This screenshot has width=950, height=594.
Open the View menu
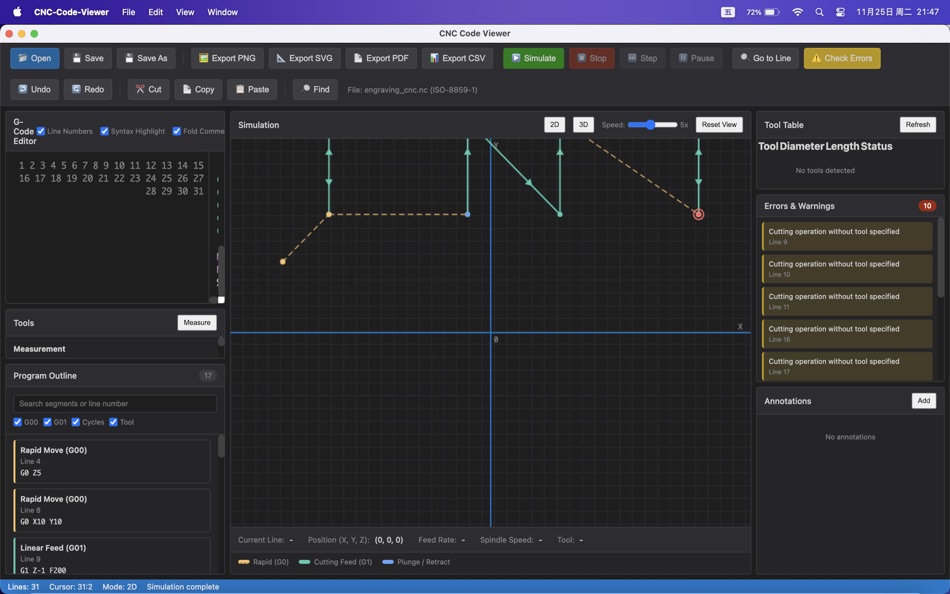click(185, 12)
